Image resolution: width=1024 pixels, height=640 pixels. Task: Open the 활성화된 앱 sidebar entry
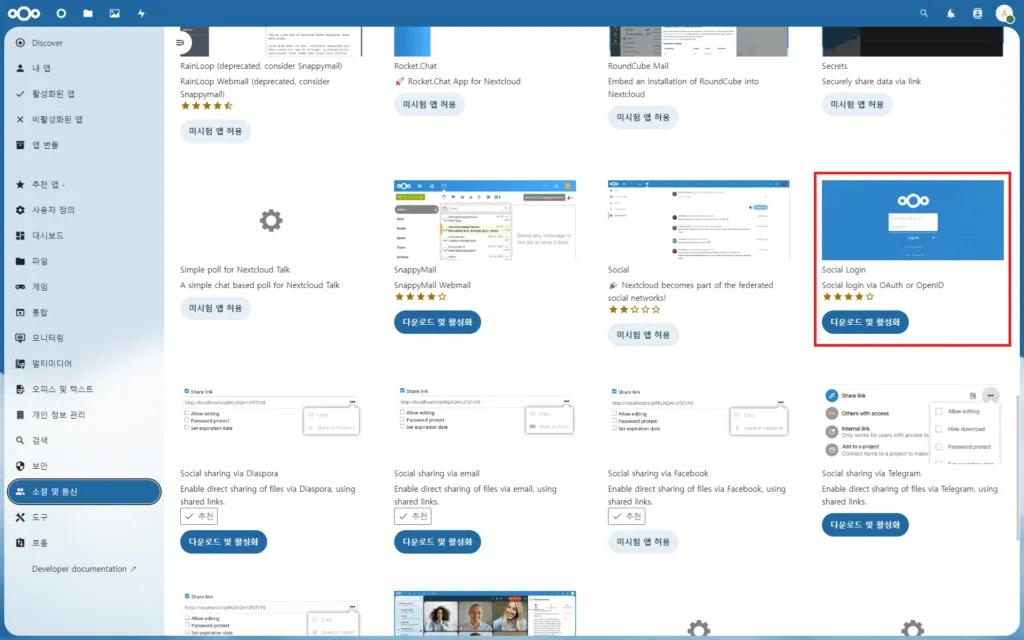[x=60, y=93]
